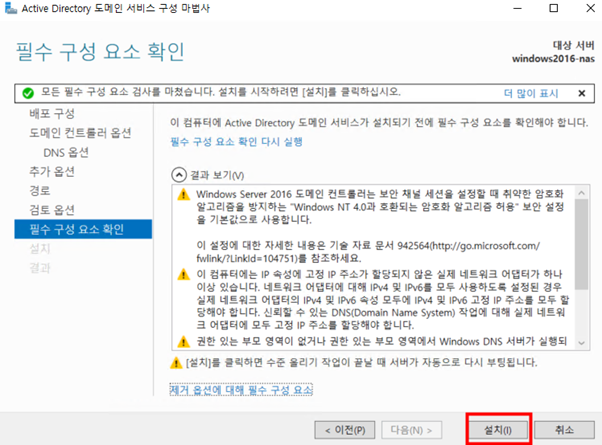Viewport: 602px width, 445px height.
Task: Select 배포 구성 in the sidebar
Action: (52, 113)
